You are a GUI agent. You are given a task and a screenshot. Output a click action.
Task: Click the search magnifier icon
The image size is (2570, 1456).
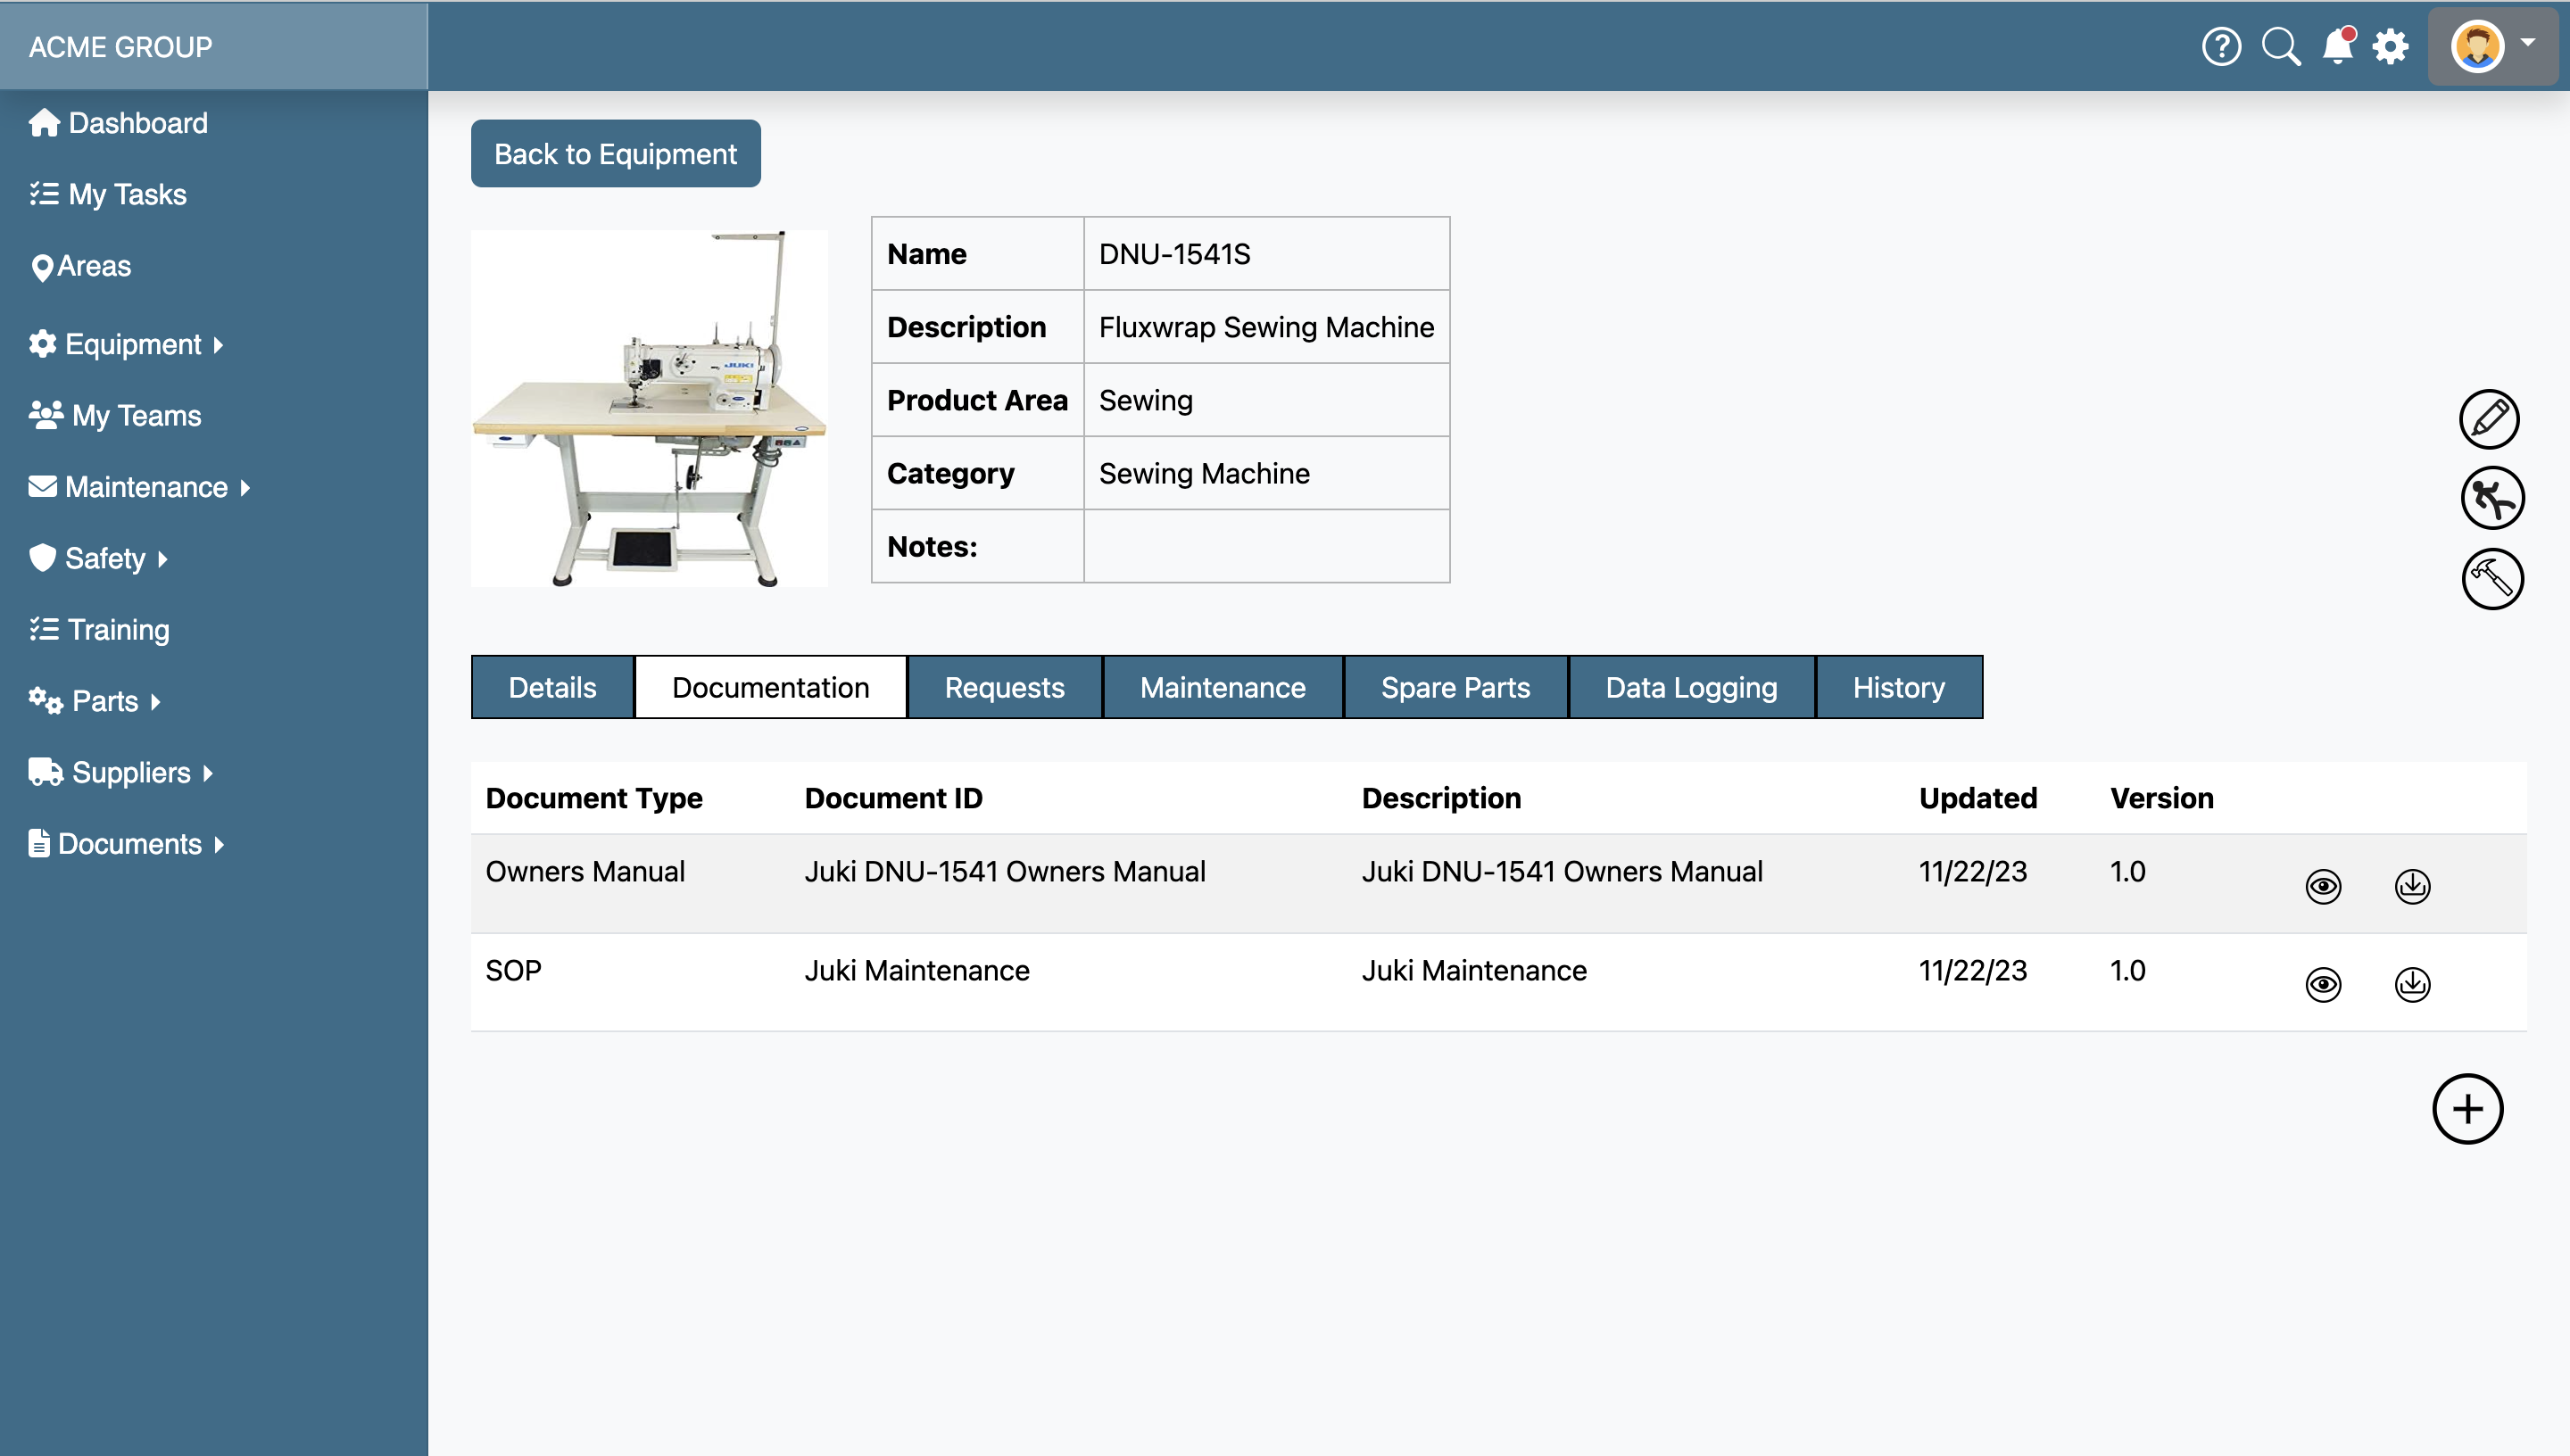coord(2280,46)
